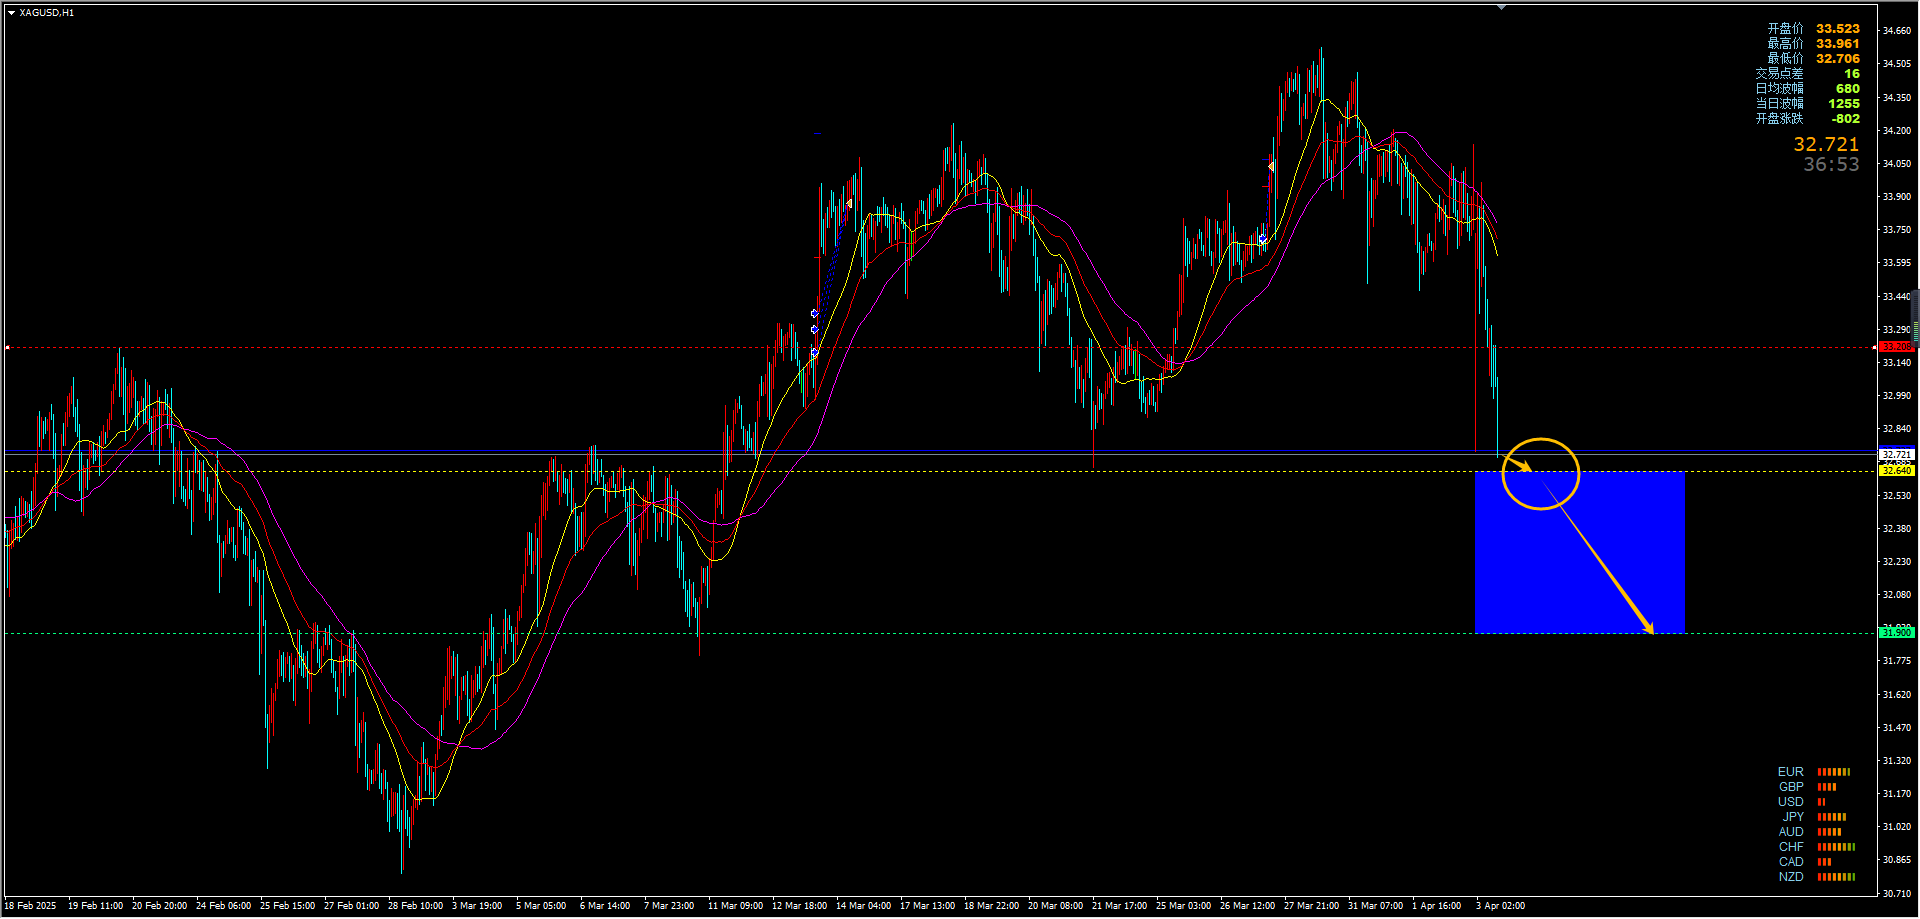Image resolution: width=1920 pixels, height=919 pixels.
Task: Click the current price 32.721 display
Action: [x=1826, y=145]
